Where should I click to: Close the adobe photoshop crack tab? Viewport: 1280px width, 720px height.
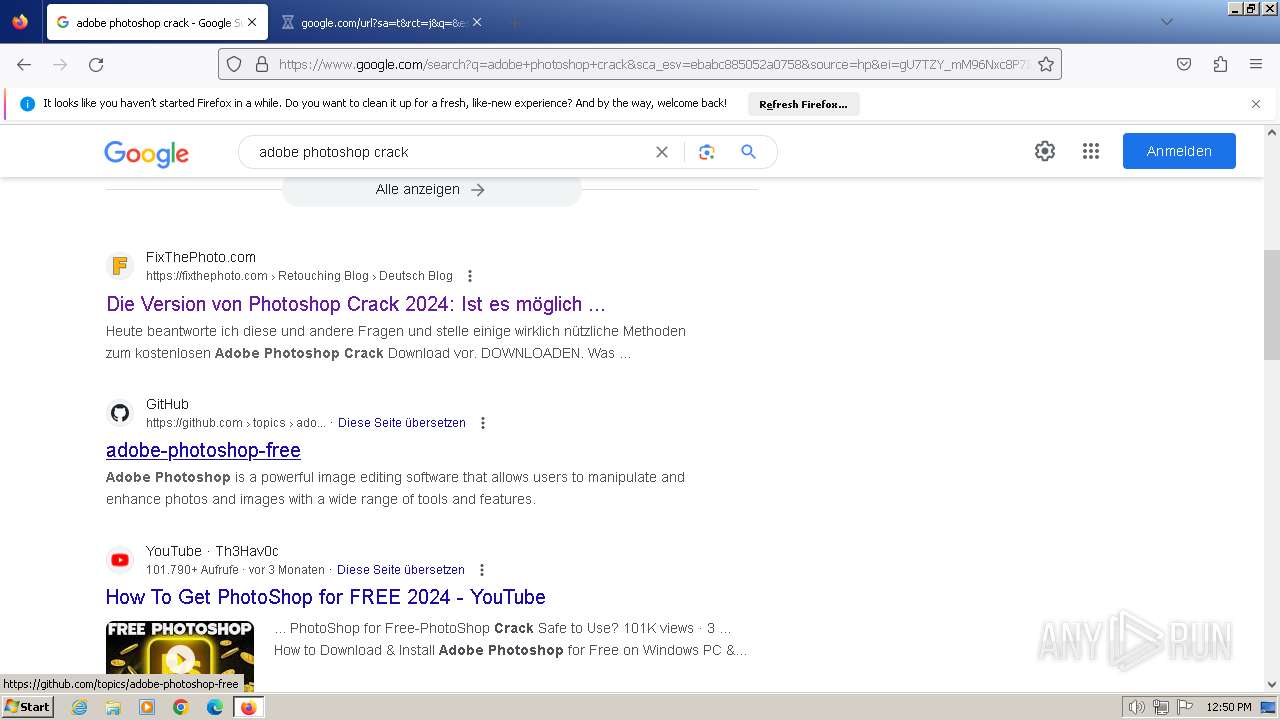pos(251,22)
